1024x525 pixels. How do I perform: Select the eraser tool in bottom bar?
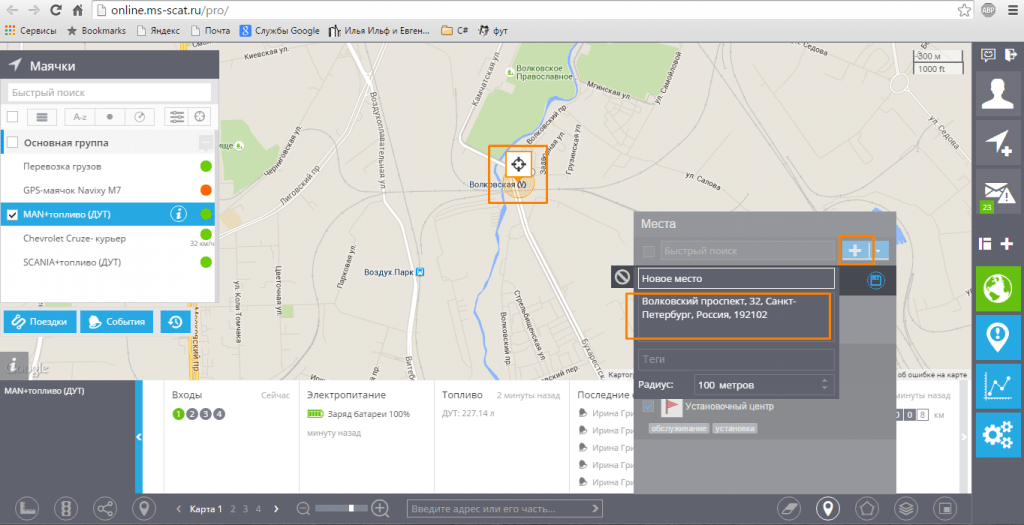coord(789,508)
